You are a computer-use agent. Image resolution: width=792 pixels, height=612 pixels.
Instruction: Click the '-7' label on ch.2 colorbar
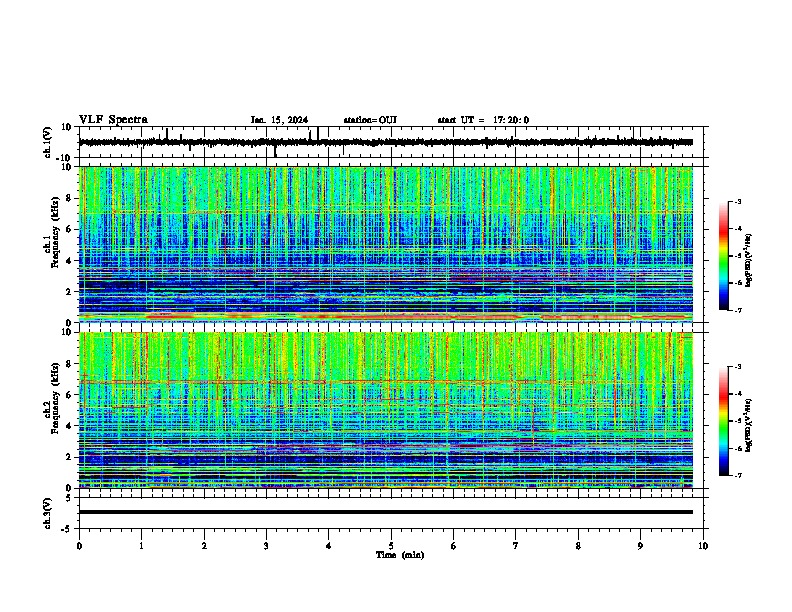coord(737,475)
